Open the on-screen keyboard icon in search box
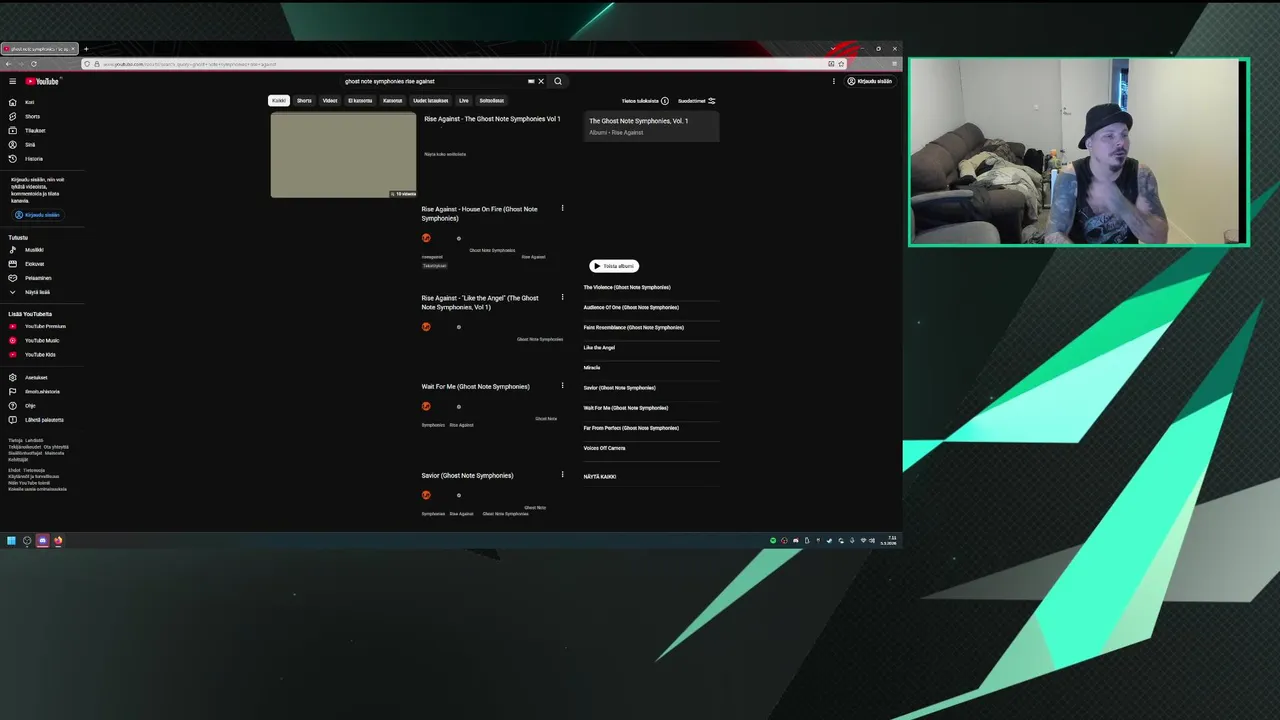 click(x=531, y=81)
